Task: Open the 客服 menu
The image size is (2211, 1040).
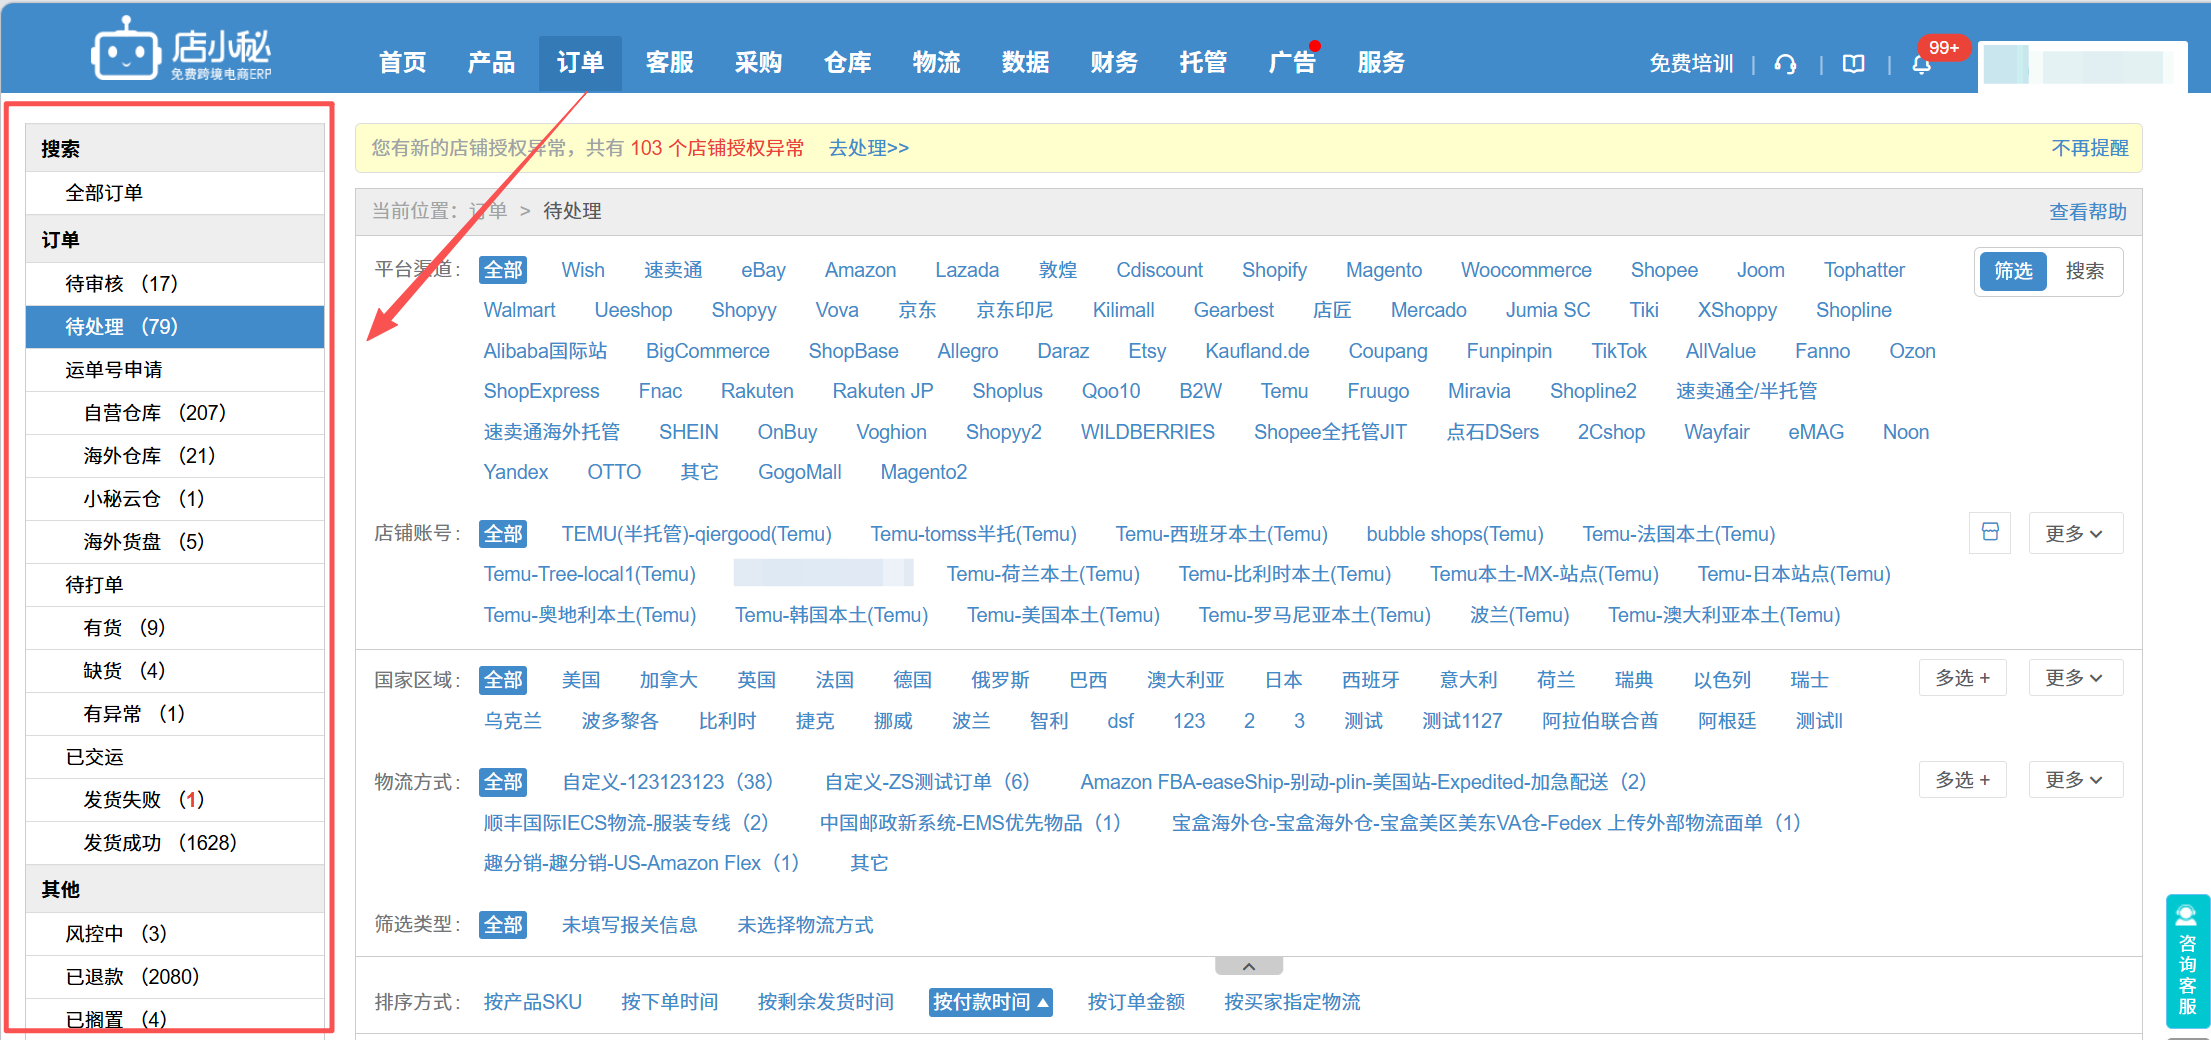Action: pos(669,63)
